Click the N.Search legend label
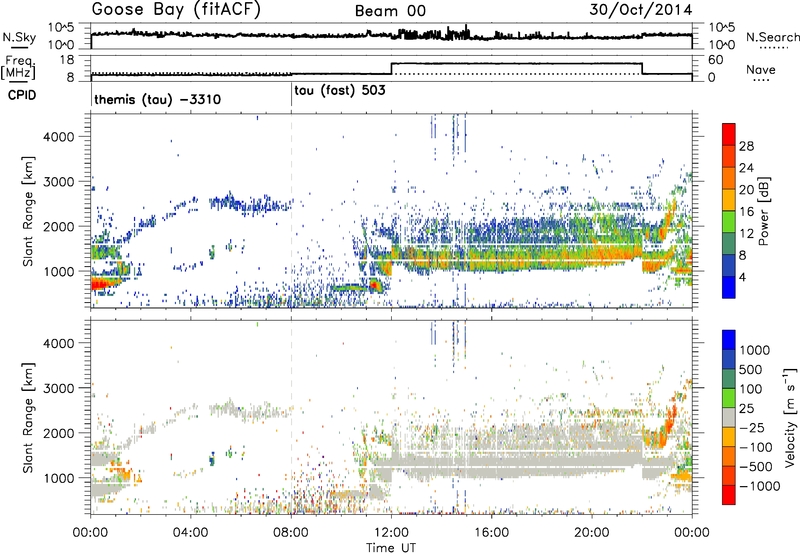Image resolution: width=800 pixels, height=554 pixels. [x=772, y=37]
